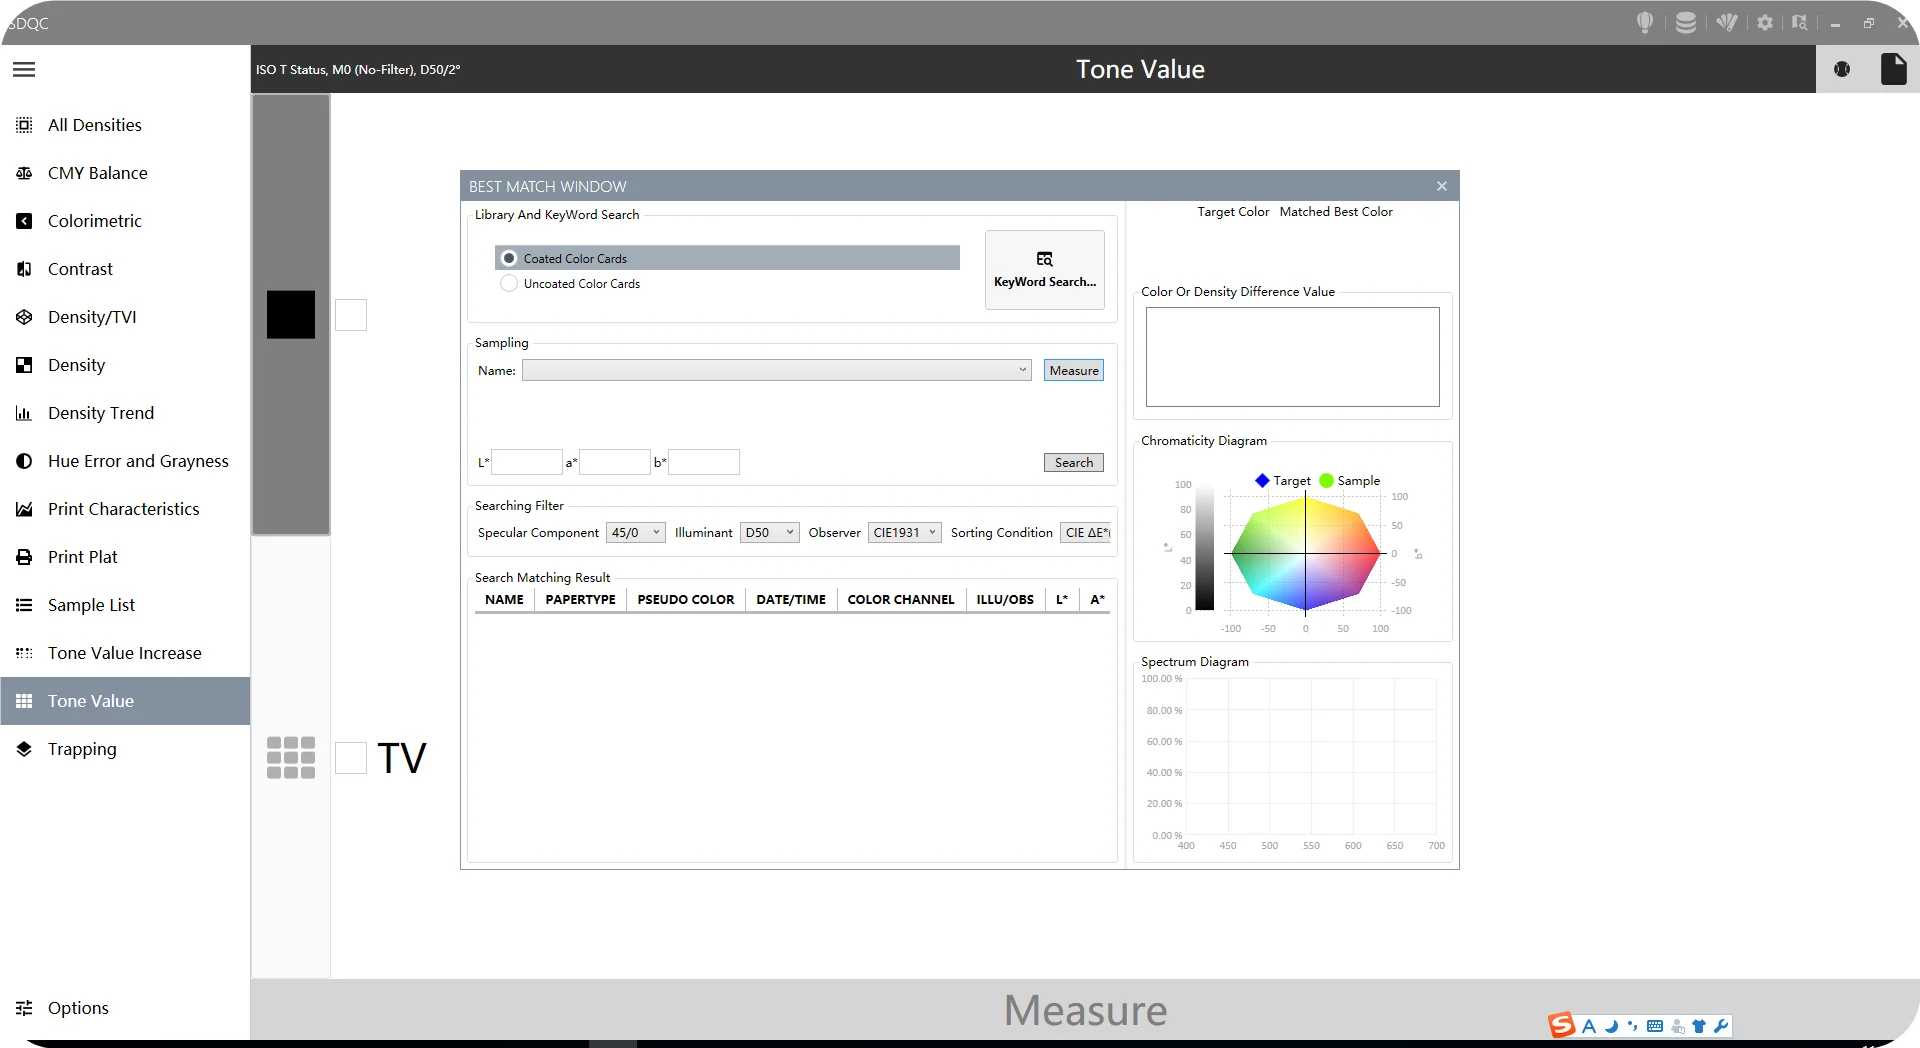Image resolution: width=1920 pixels, height=1048 pixels.
Task: Open the Observer CIE1931 dropdown
Action: (904, 532)
